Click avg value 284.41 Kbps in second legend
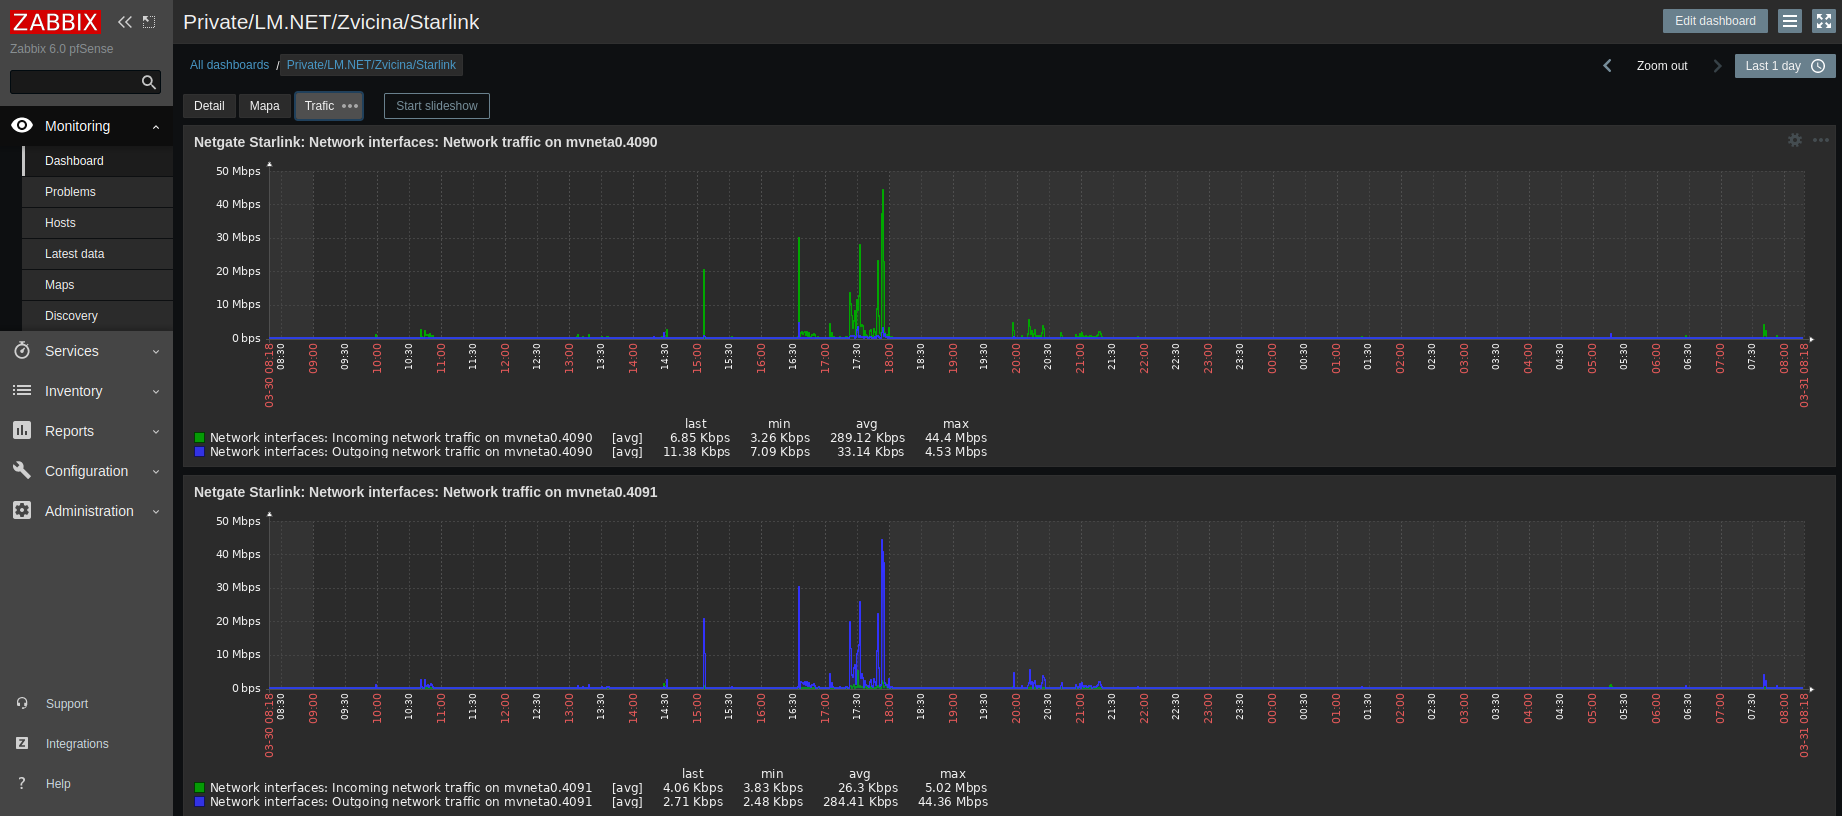The image size is (1842, 816). point(861,802)
